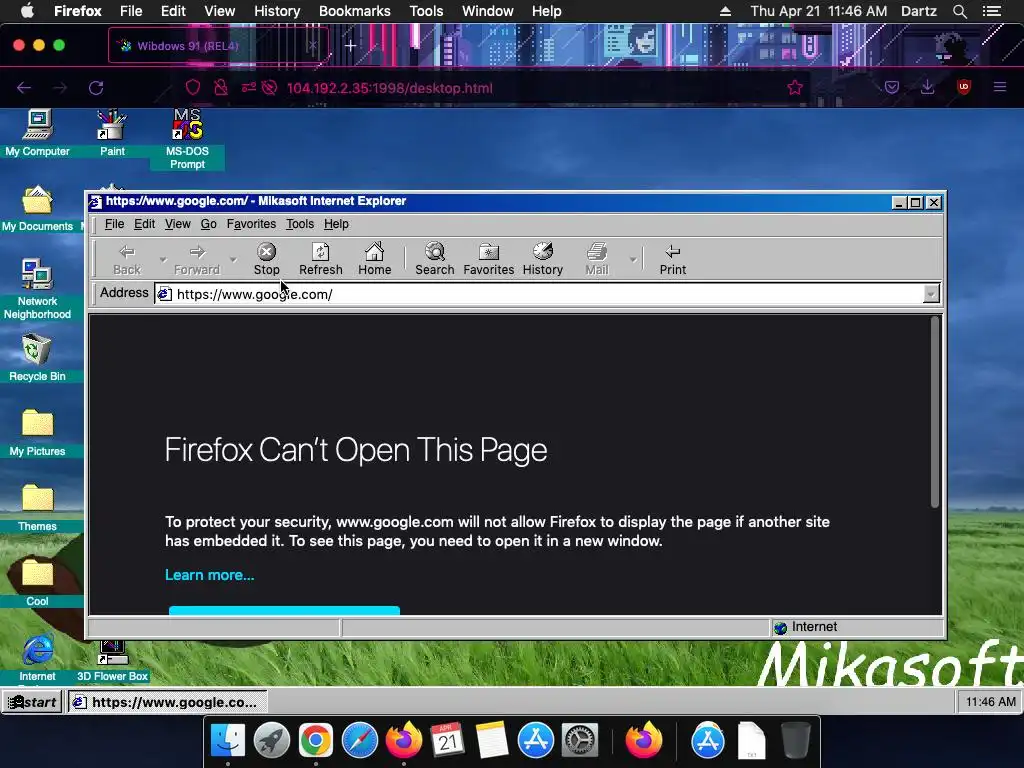Open the My Pictures folder
Screen dimensions: 1024x768
[x=37, y=432]
